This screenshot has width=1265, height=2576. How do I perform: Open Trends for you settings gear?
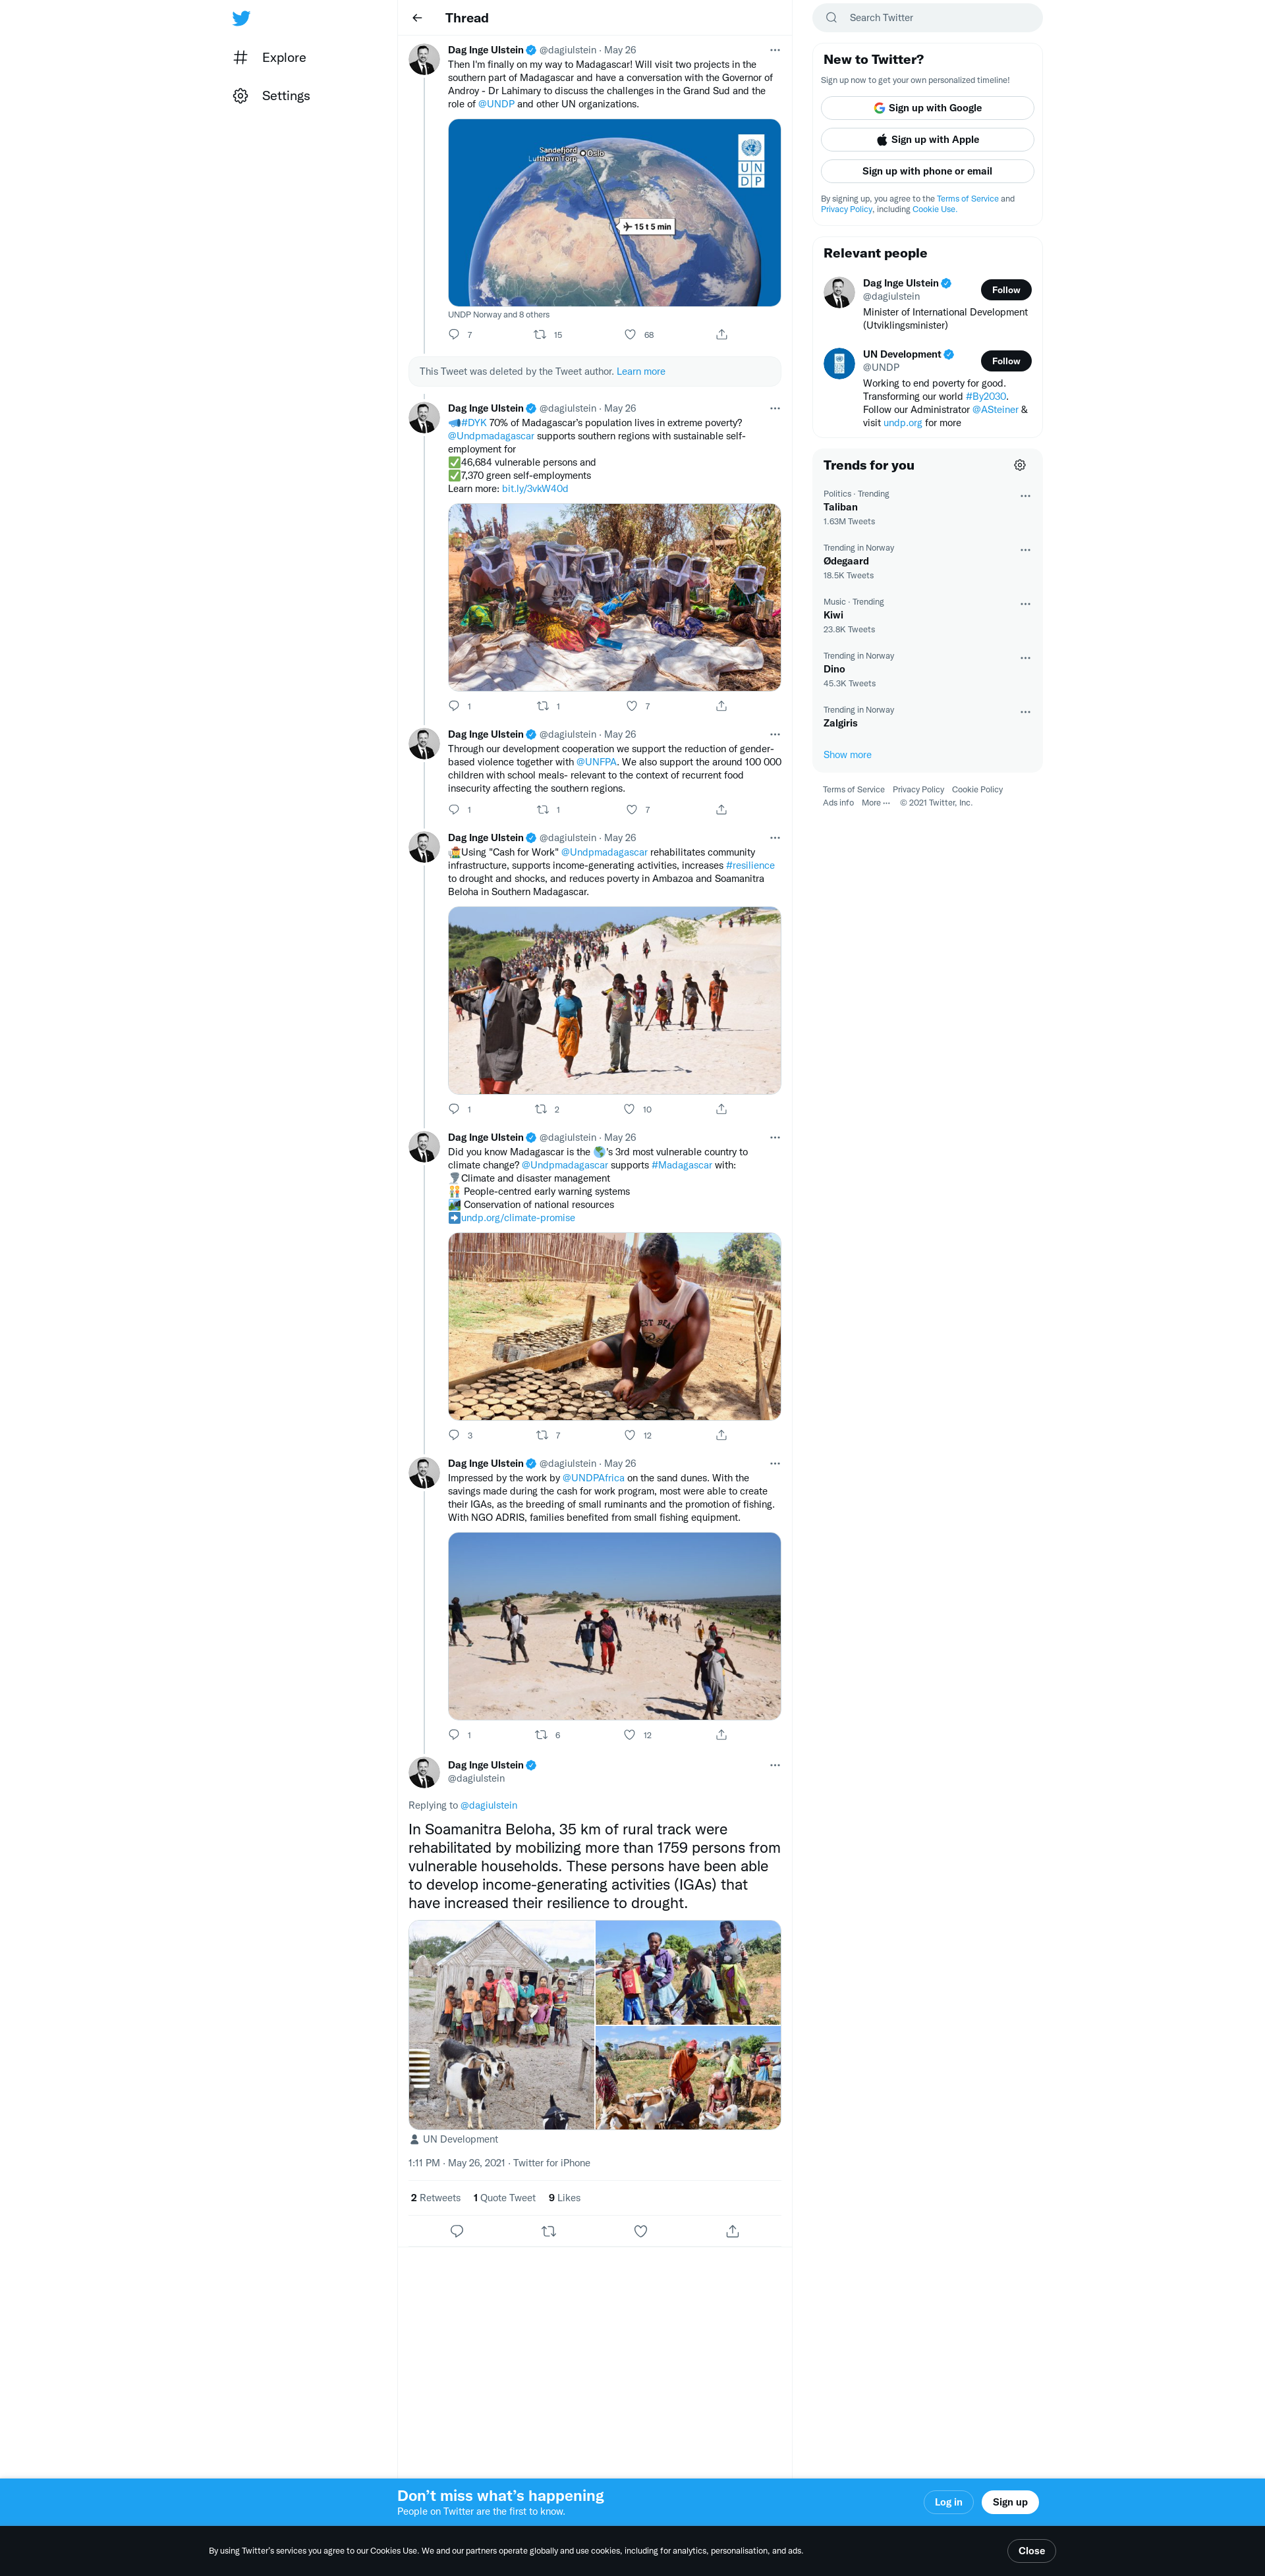coord(1020,465)
